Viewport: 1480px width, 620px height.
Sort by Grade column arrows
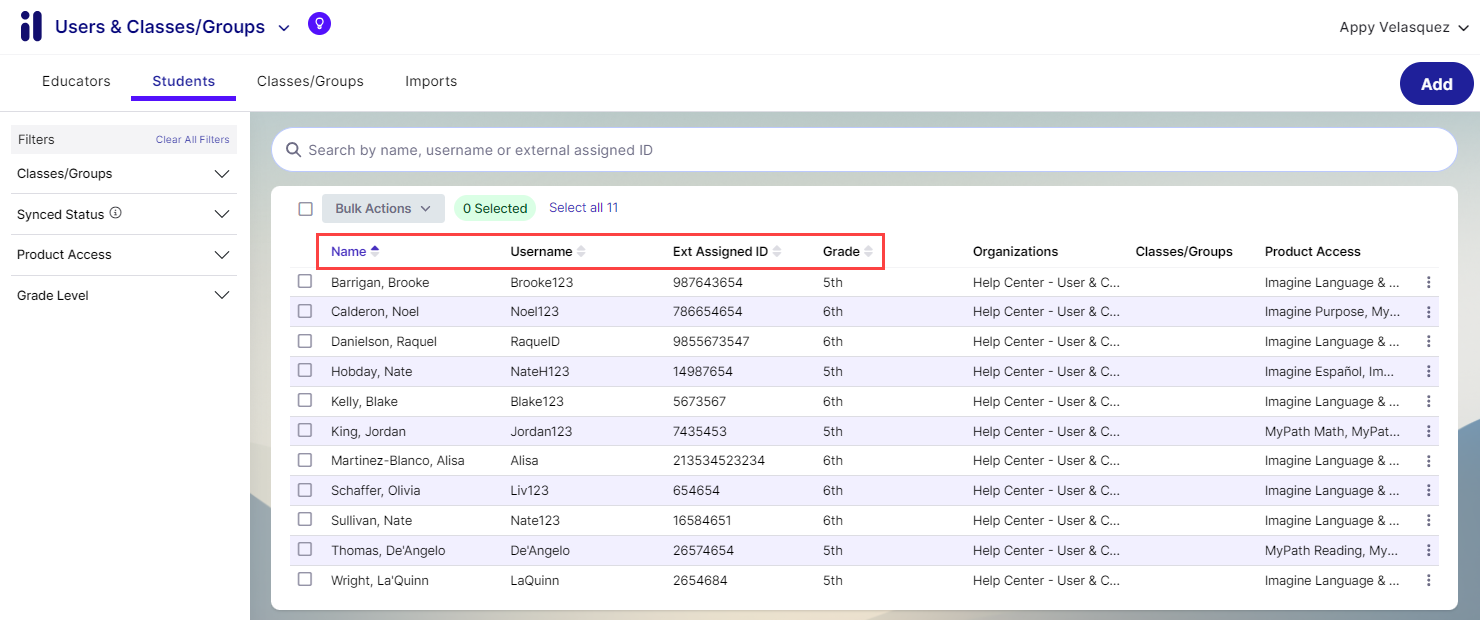[x=868, y=251]
